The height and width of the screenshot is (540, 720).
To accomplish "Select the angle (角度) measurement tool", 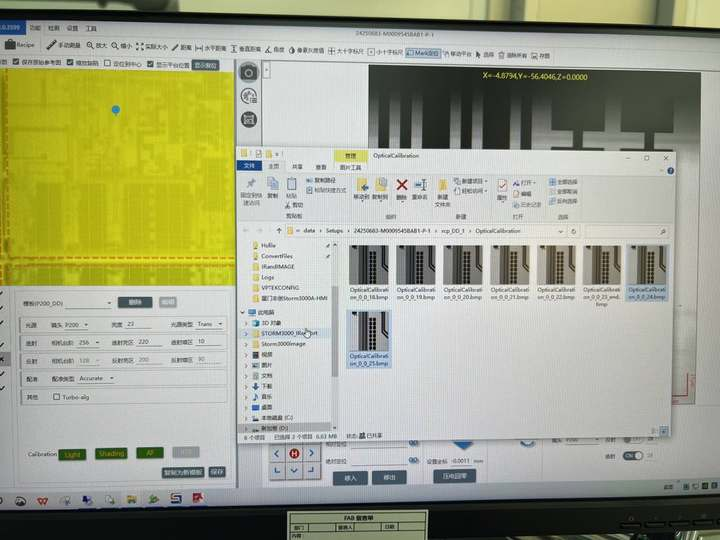I will tap(275, 49).
